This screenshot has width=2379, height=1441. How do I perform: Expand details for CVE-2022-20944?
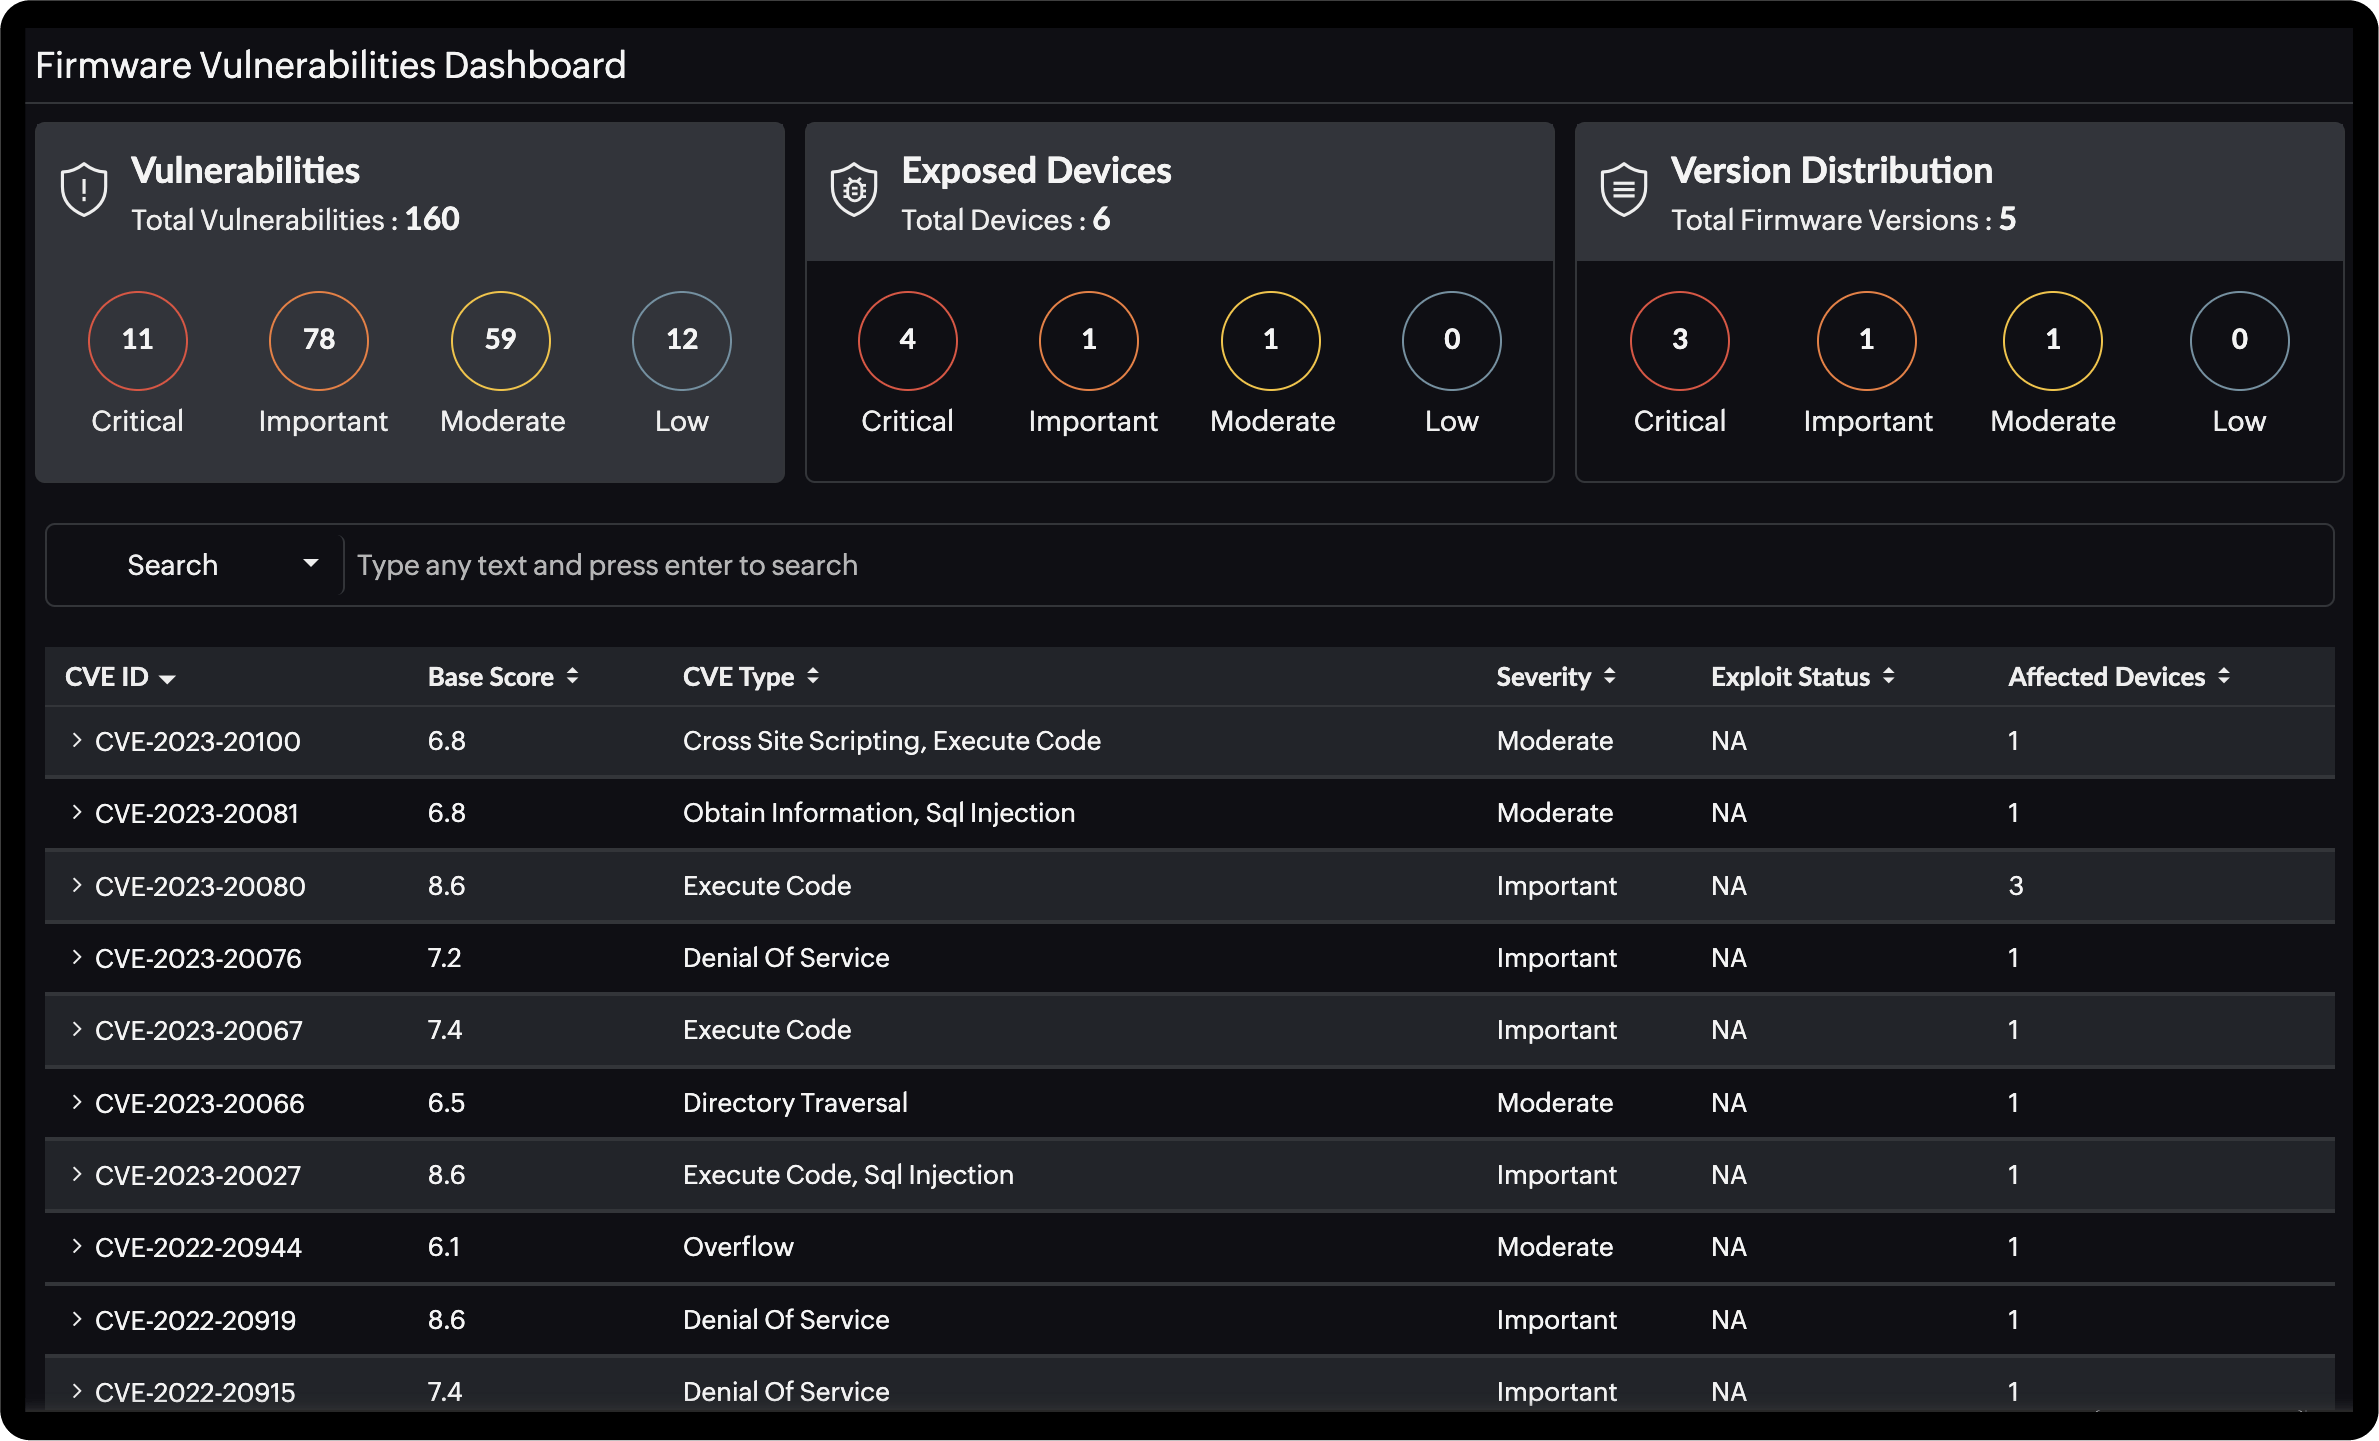[77, 1247]
